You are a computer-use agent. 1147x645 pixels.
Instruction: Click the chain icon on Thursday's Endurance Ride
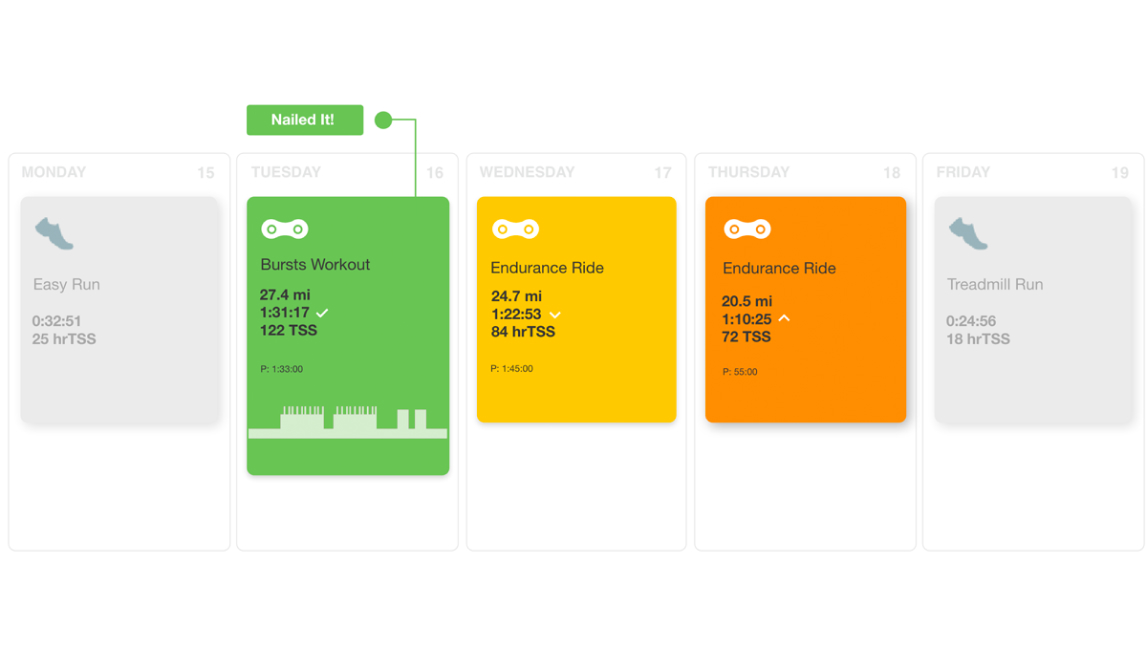click(747, 229)
